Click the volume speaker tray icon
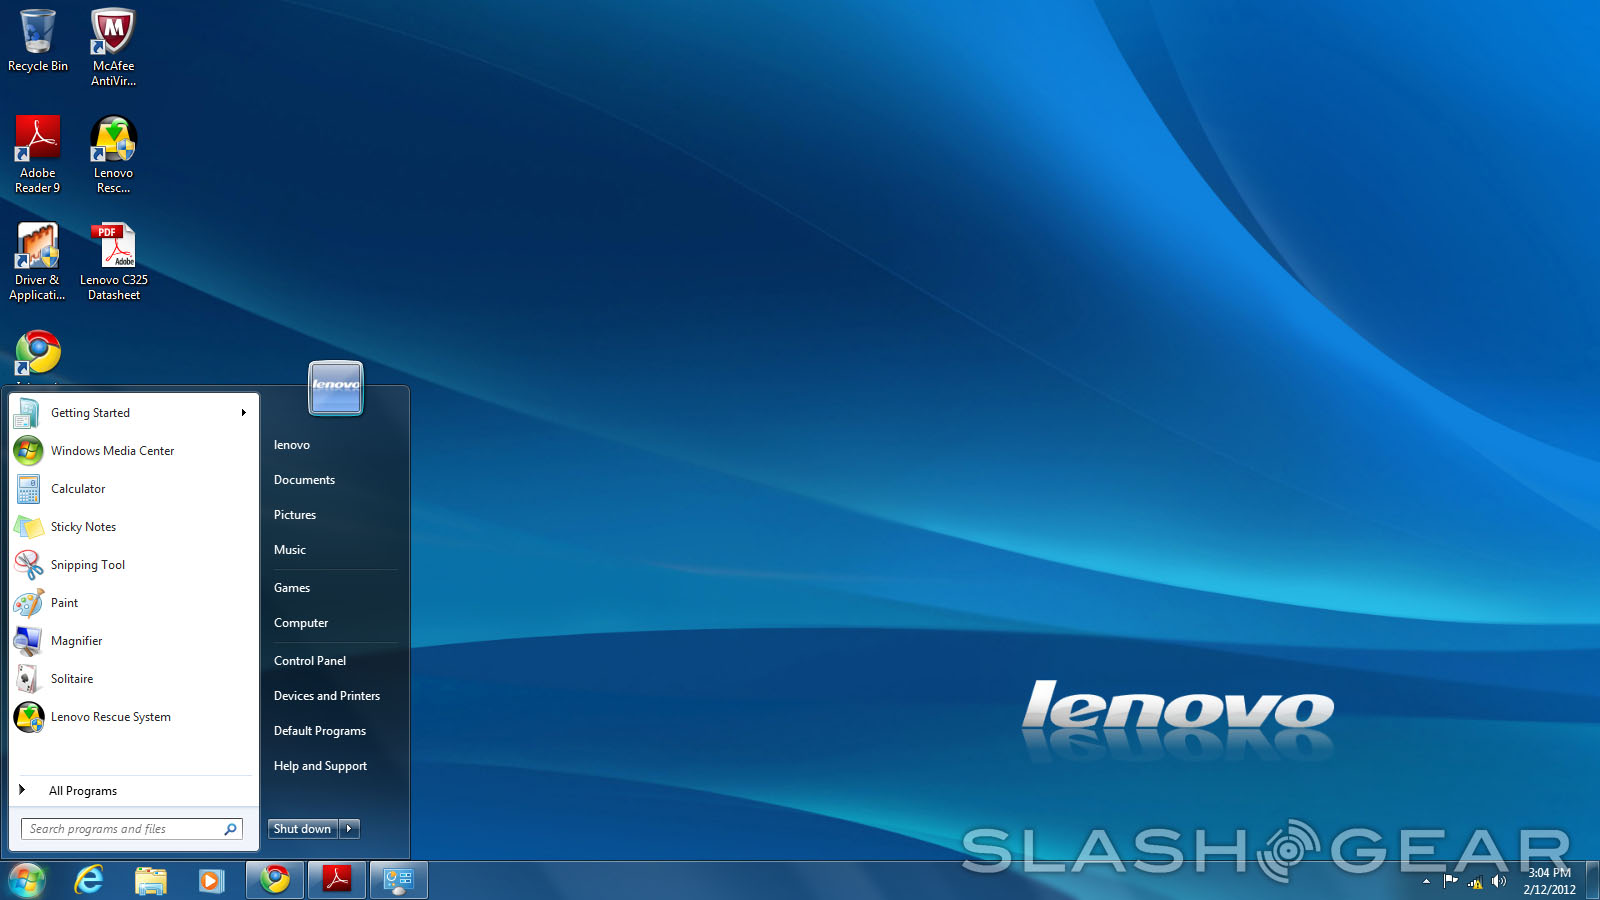The height and width of the screenshot is (900, 1600). [1498, 881]
